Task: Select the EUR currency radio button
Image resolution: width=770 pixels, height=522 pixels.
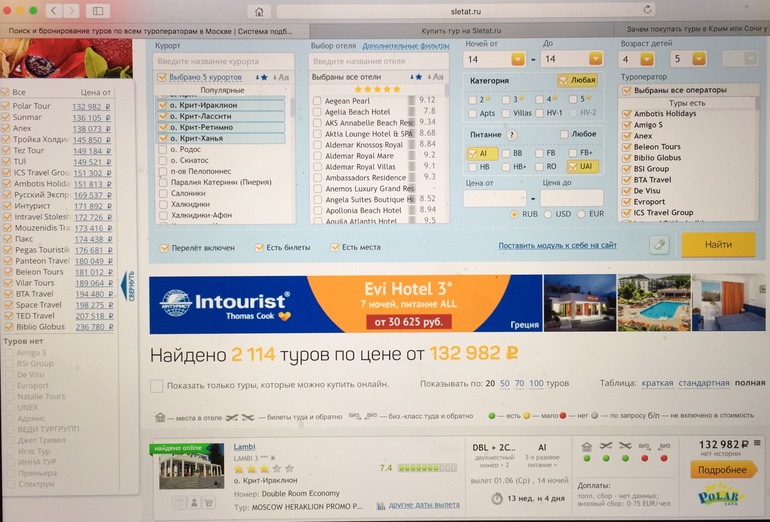Action: click(x=581, y=214)
